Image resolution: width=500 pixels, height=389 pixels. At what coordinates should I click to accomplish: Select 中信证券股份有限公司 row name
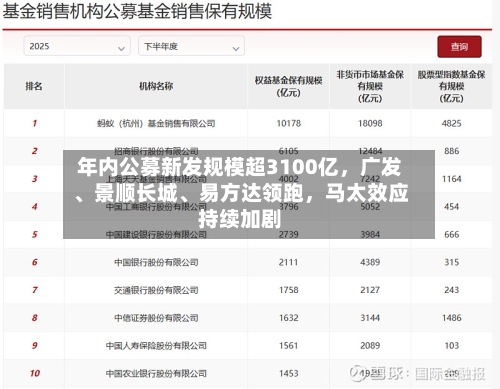[156, 318]
